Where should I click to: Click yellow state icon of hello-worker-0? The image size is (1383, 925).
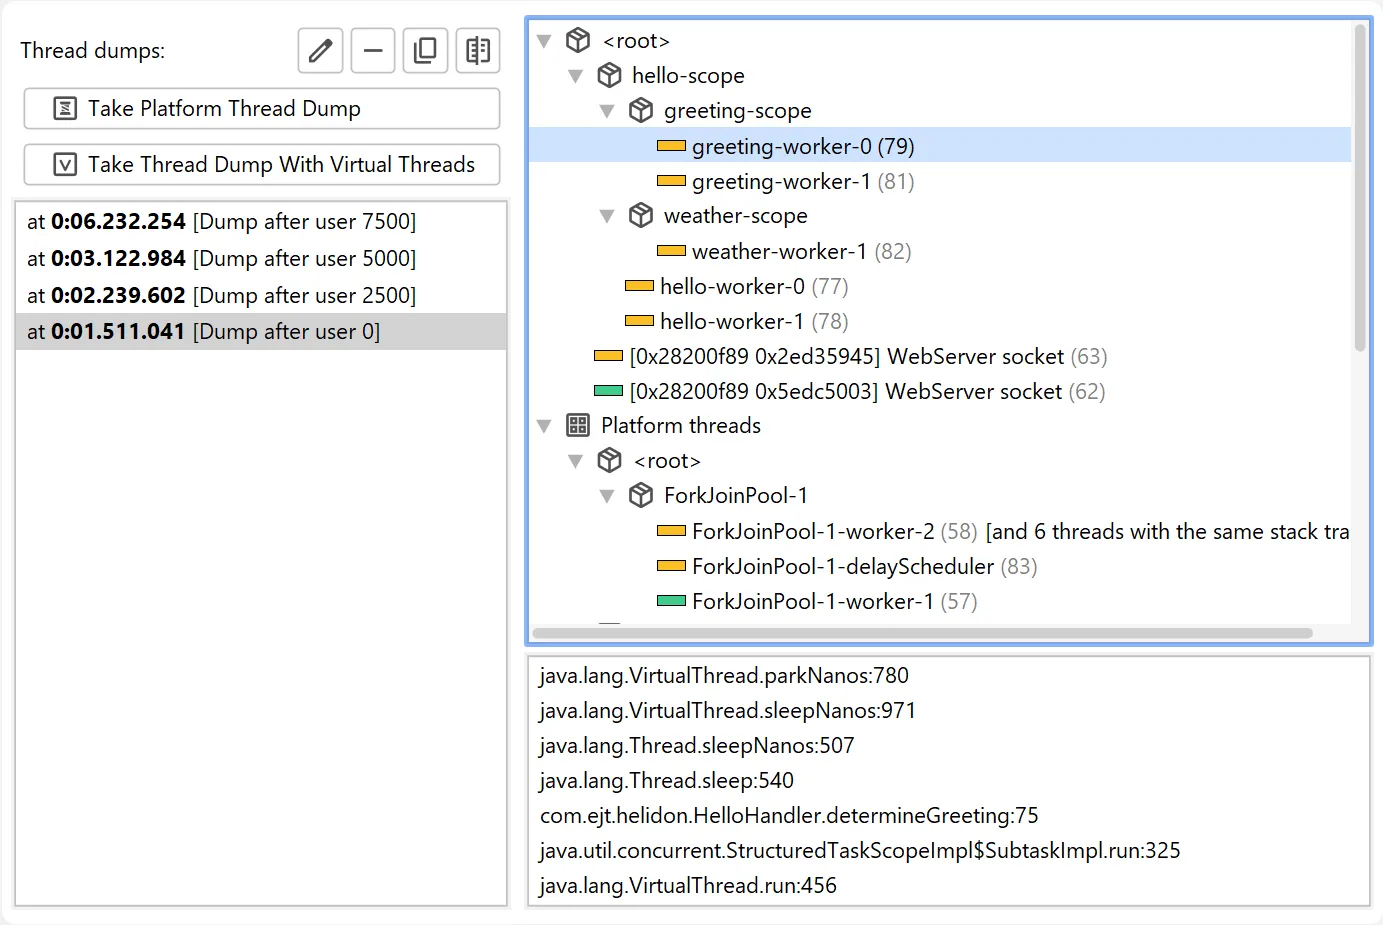639,286
